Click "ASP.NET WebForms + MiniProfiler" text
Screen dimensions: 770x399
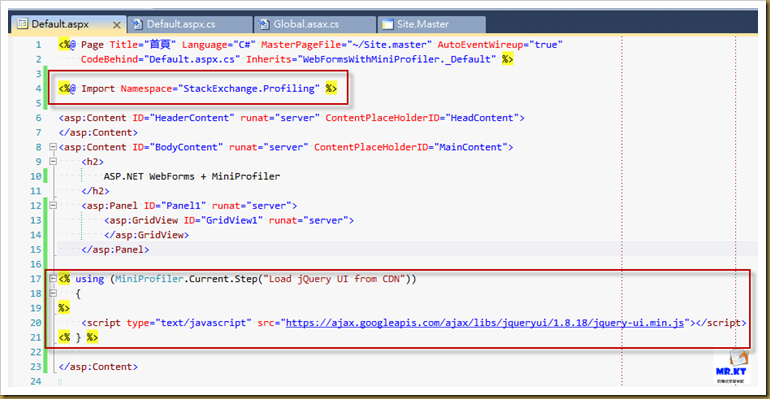pyautogui.click(x=192, y=176)
